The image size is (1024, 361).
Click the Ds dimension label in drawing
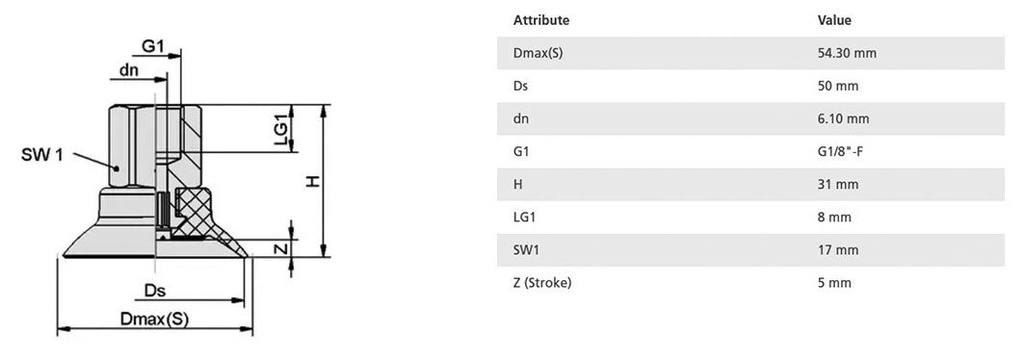point(155,290)
